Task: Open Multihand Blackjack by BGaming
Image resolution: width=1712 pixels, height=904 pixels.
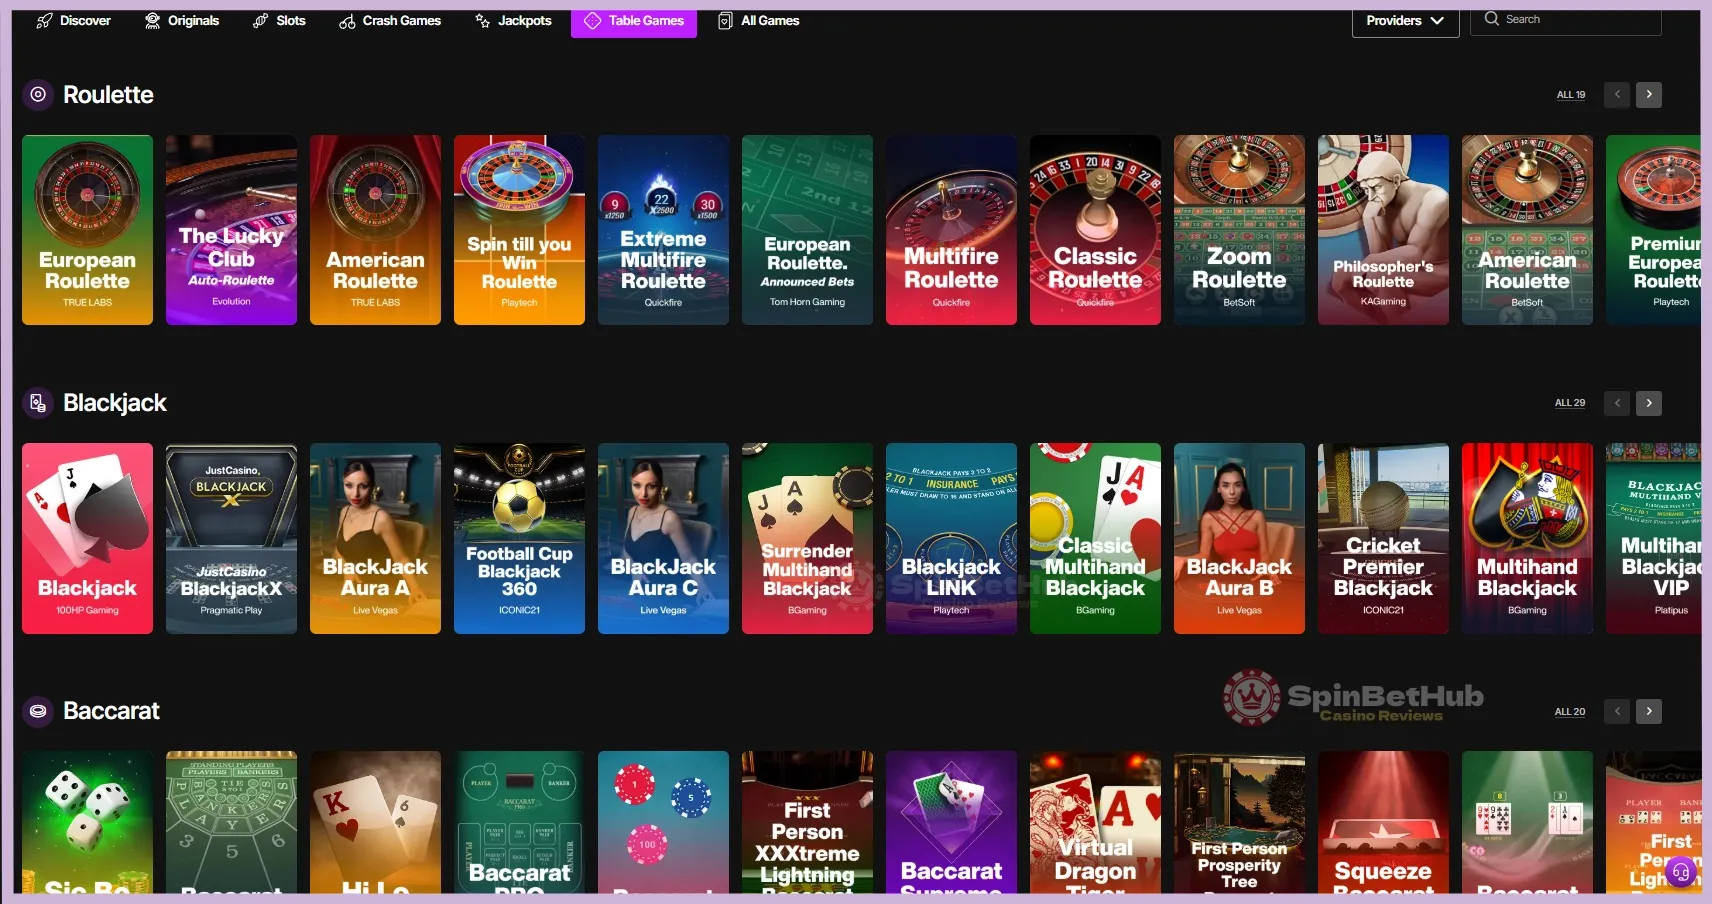Action: coord(1527,538)
